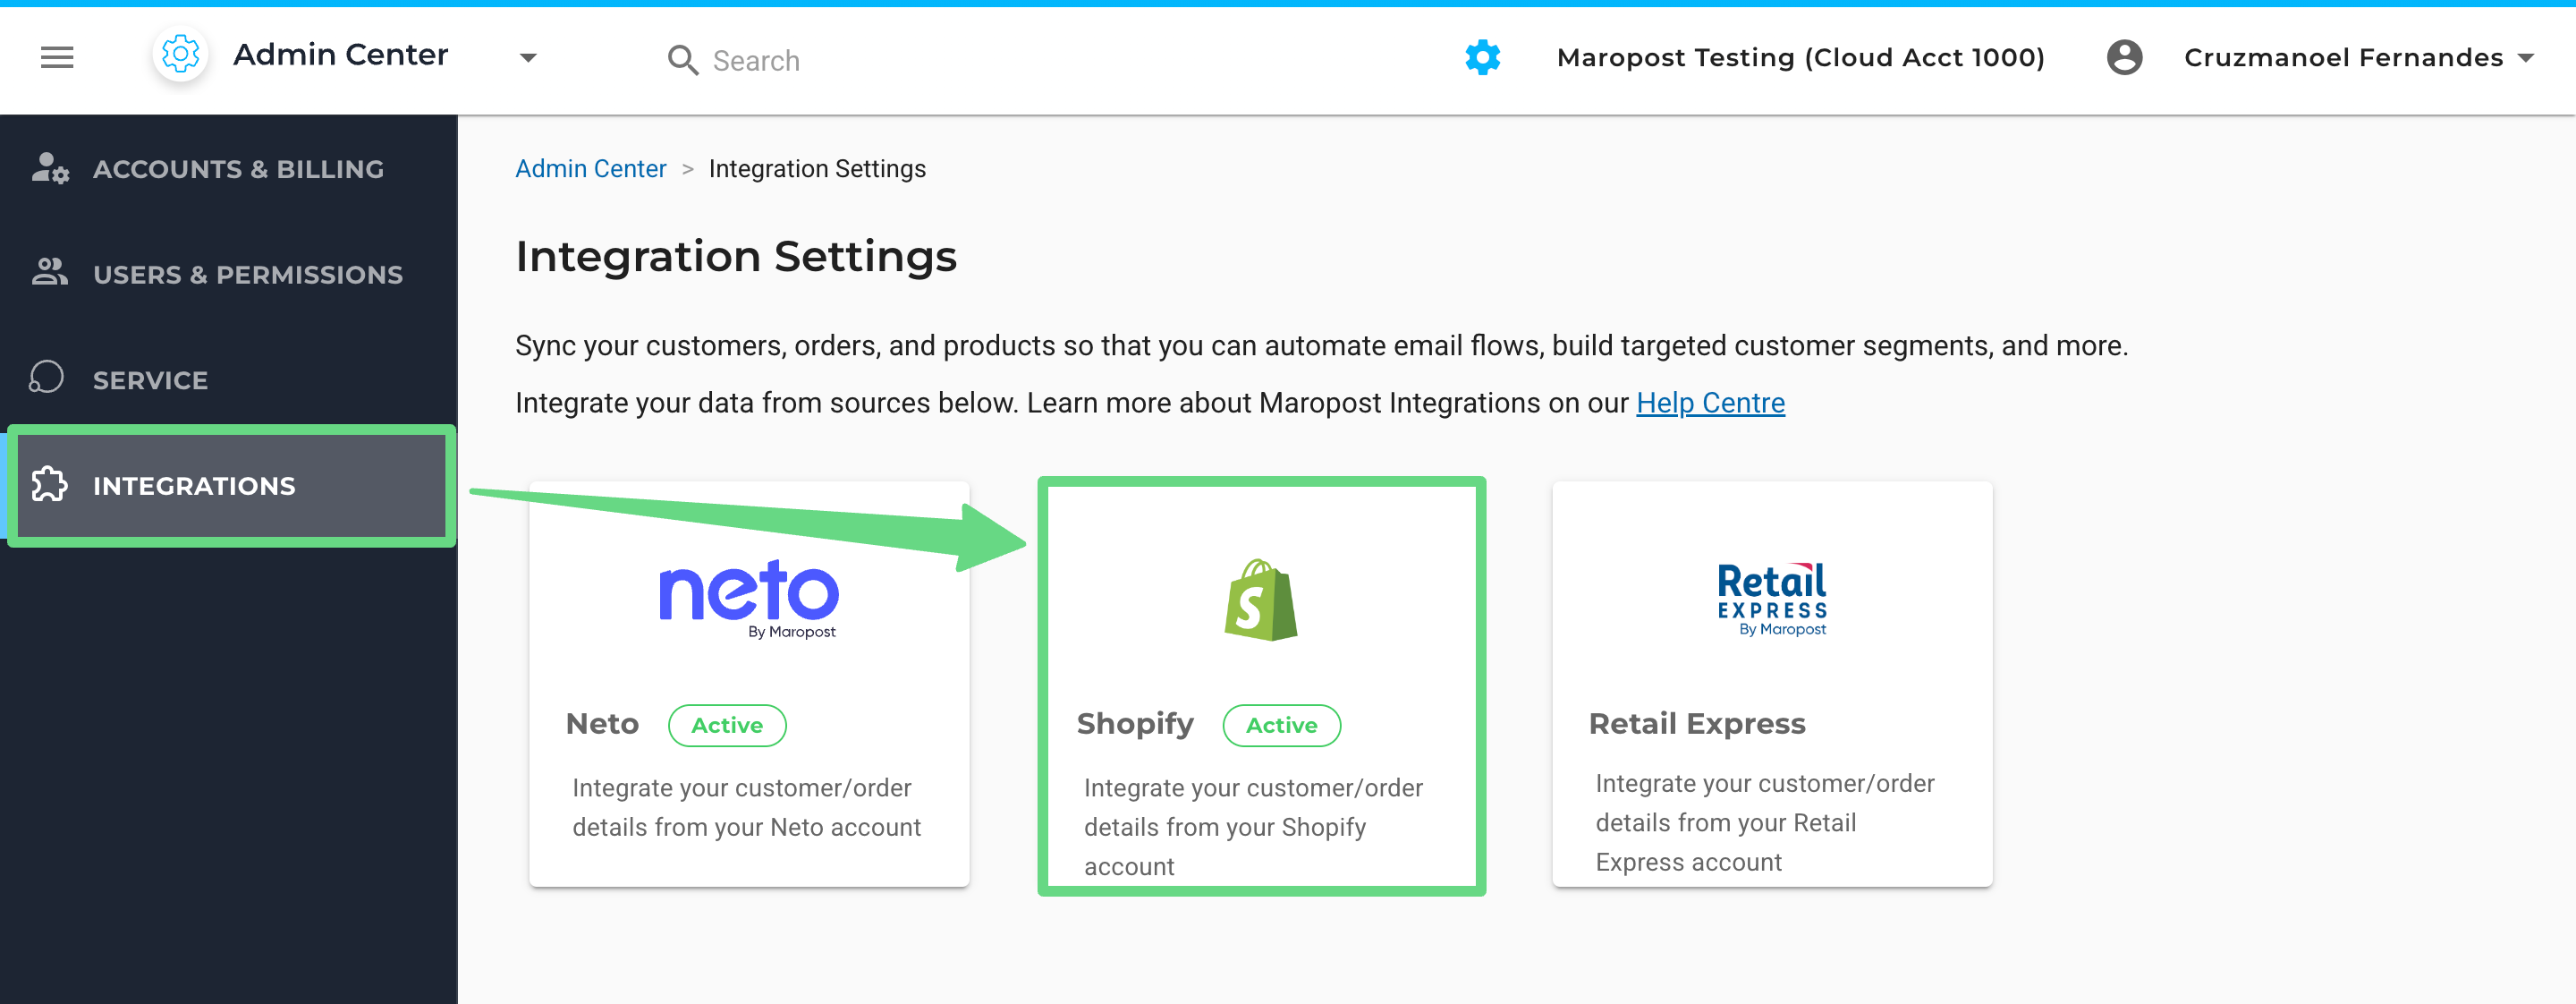
Task: Open Service sidebar item
Action: click(x=229, y=380)
